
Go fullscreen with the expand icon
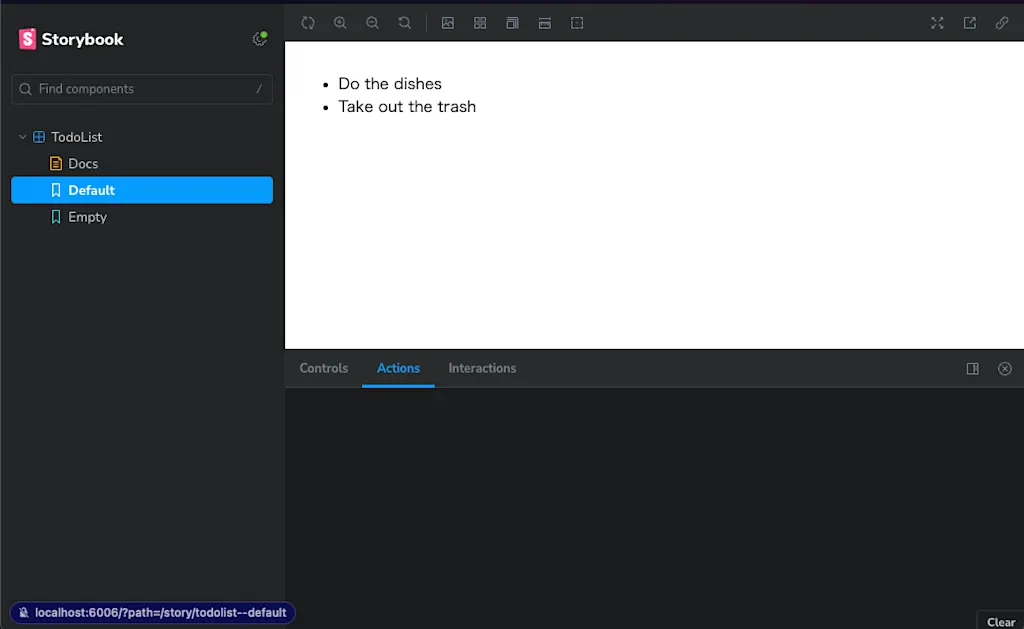pos(937,23)
